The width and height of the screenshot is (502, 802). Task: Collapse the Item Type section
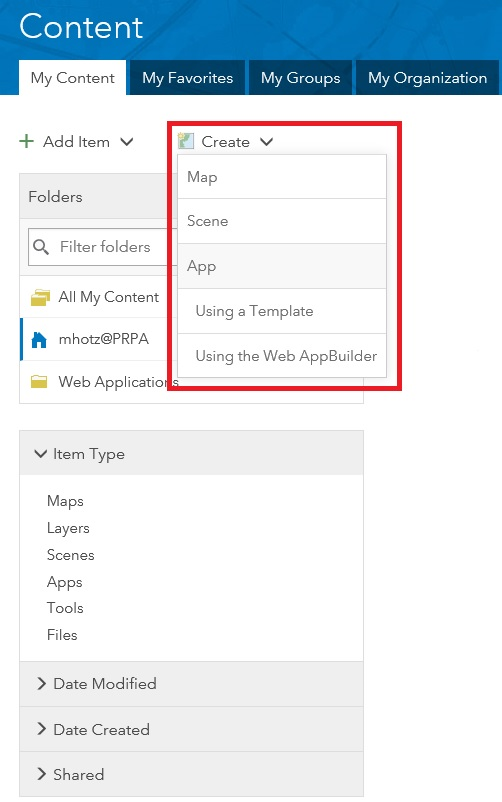[x=40, y=453]
